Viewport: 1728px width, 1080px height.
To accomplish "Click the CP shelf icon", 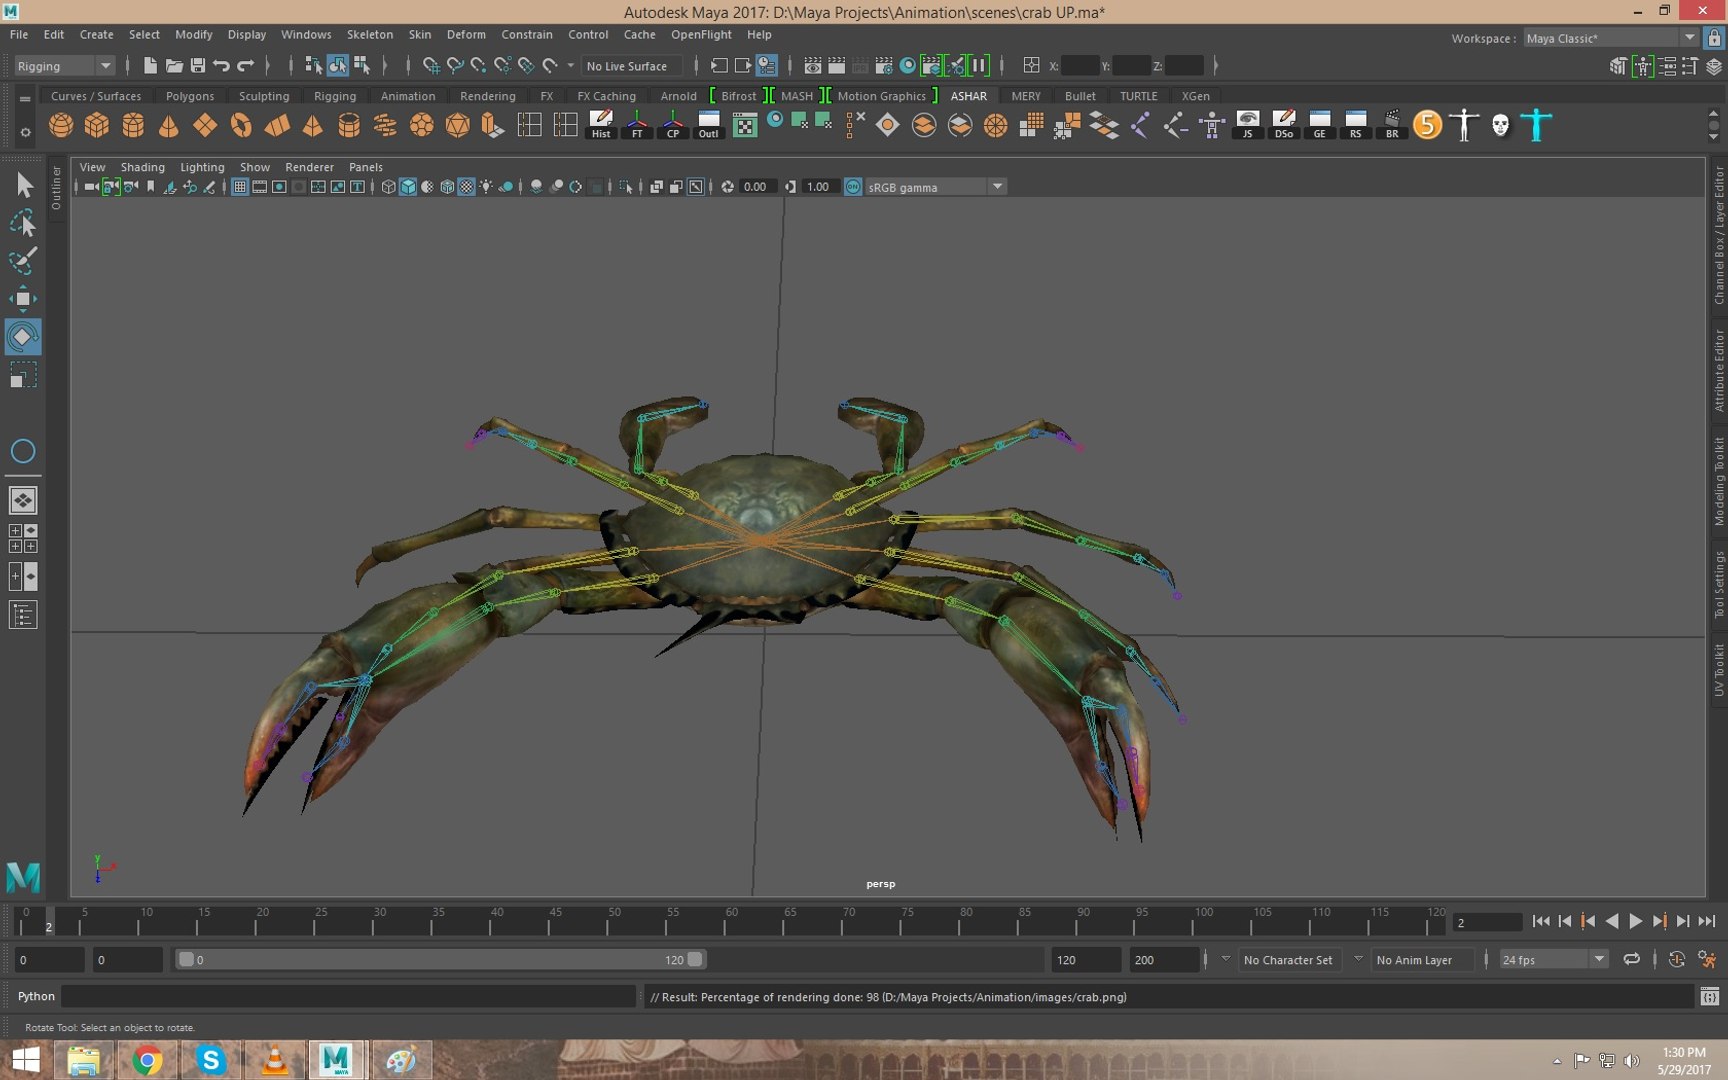I will (673, 125).
